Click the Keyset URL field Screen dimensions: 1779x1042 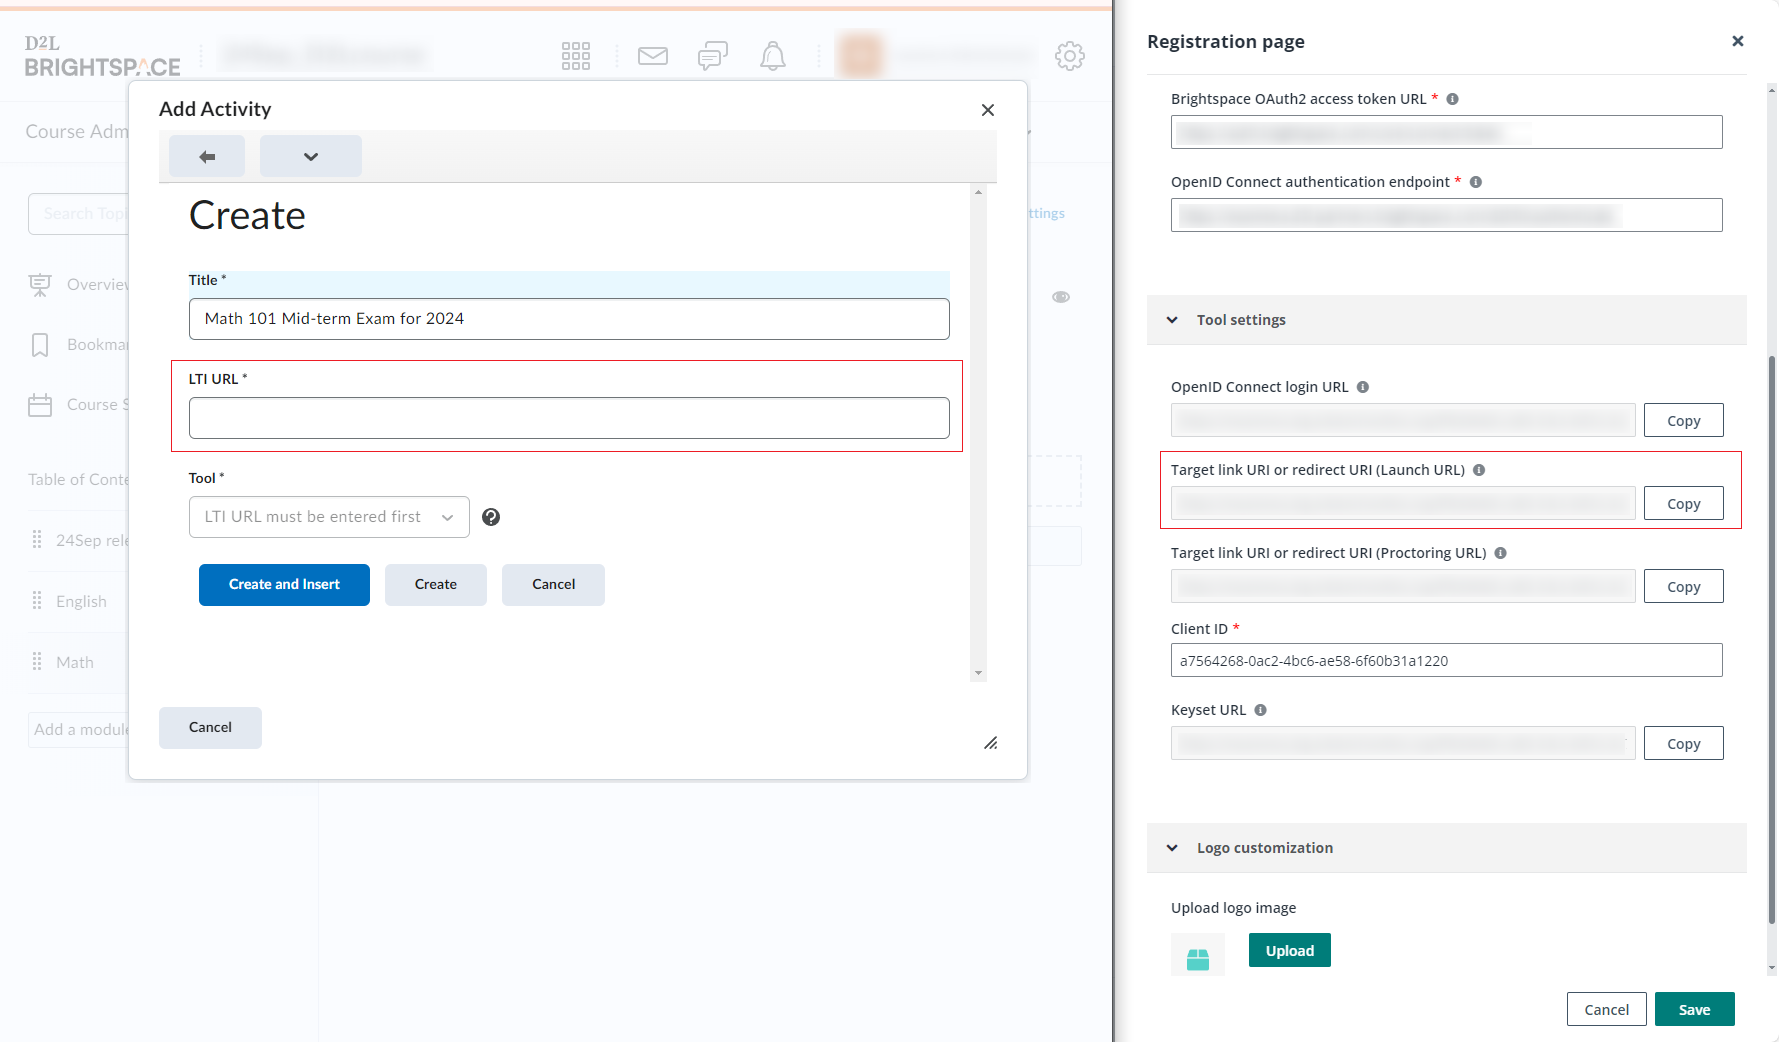click(1403, 743)
